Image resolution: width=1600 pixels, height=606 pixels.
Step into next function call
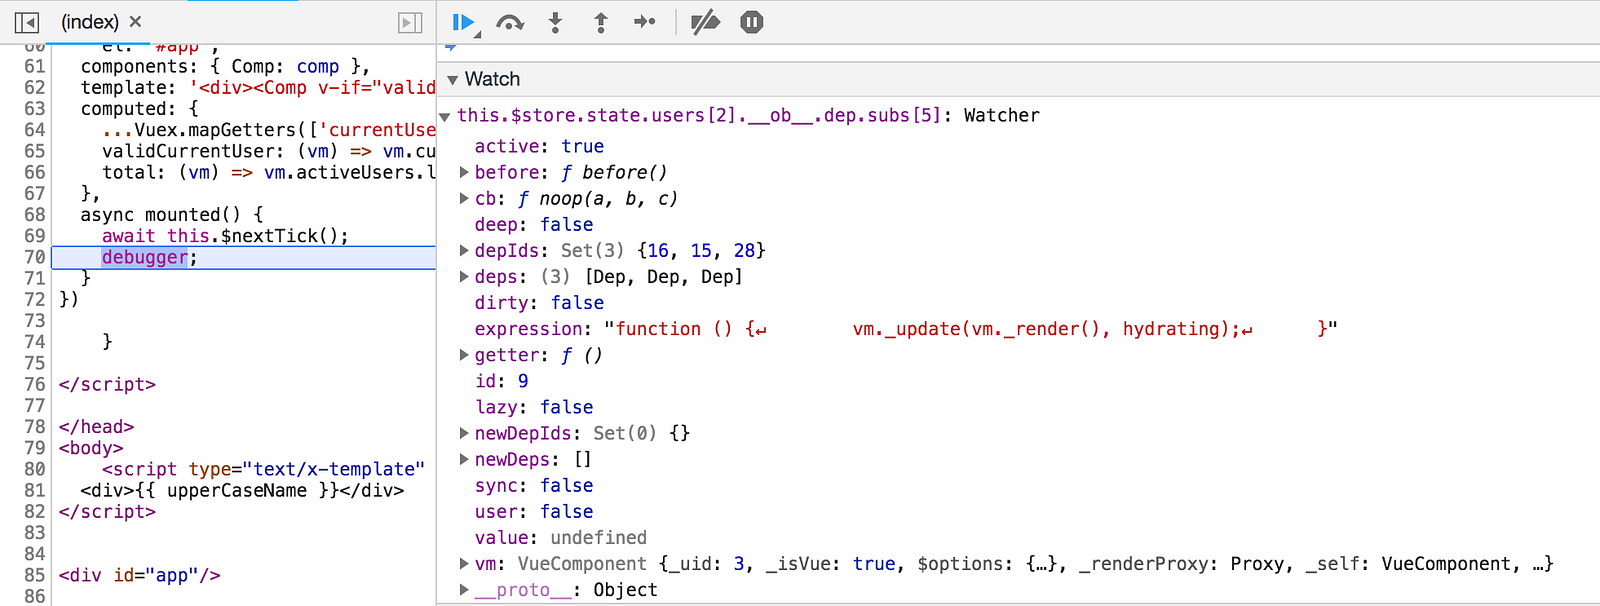pos(556,22)
